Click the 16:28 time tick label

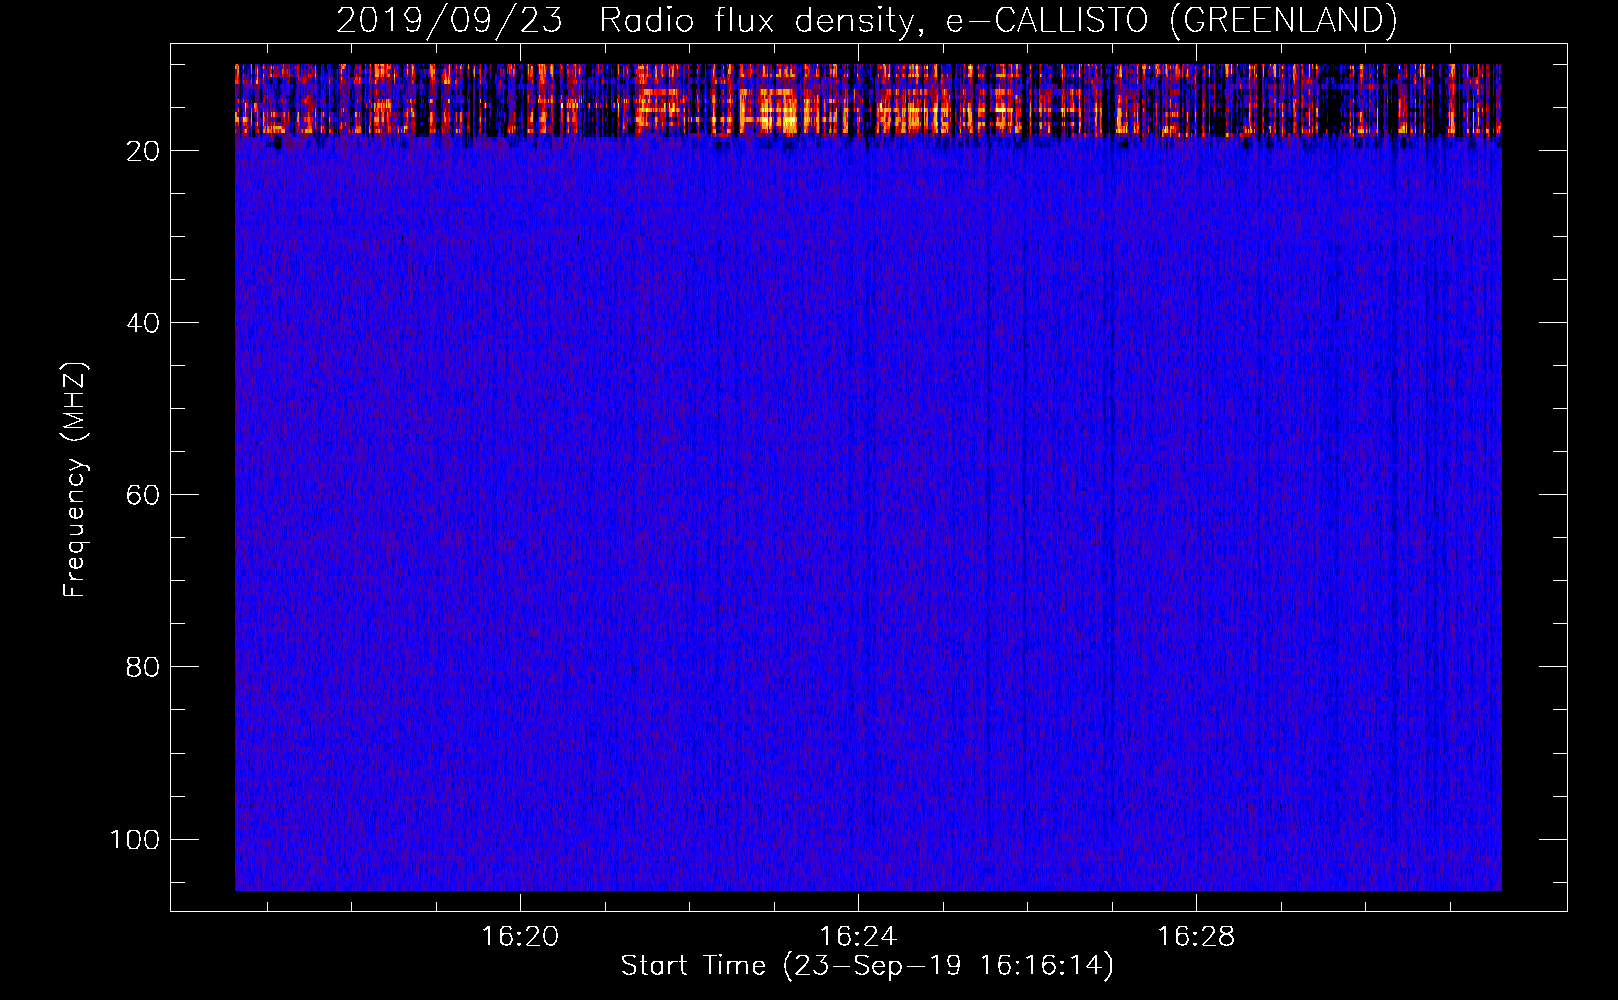[1196, 937]
